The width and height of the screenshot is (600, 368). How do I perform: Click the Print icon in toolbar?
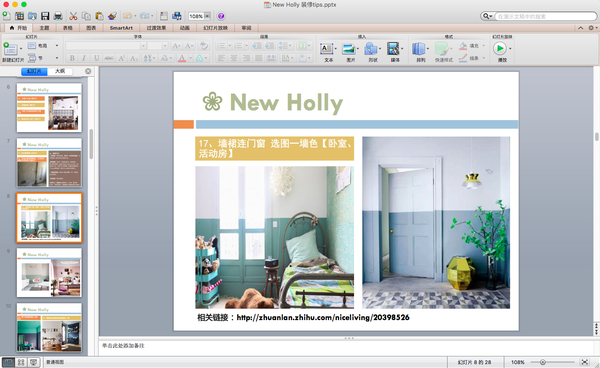pos(58,16)
